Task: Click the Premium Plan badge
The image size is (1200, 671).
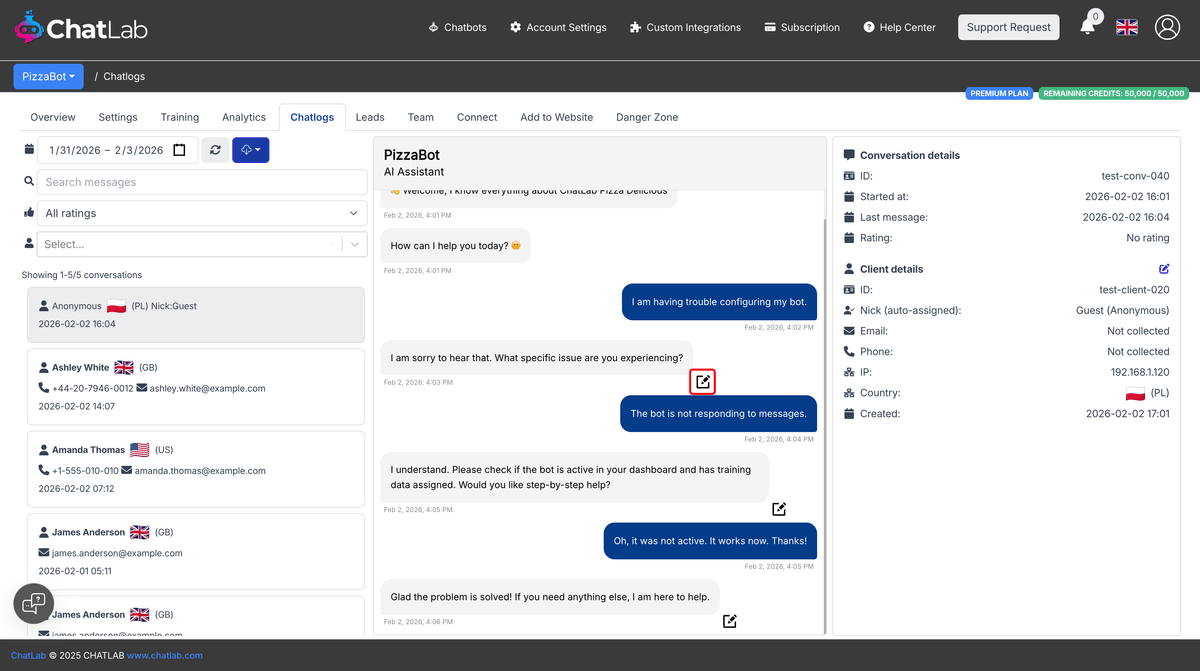Action: tap(1000, 93)
